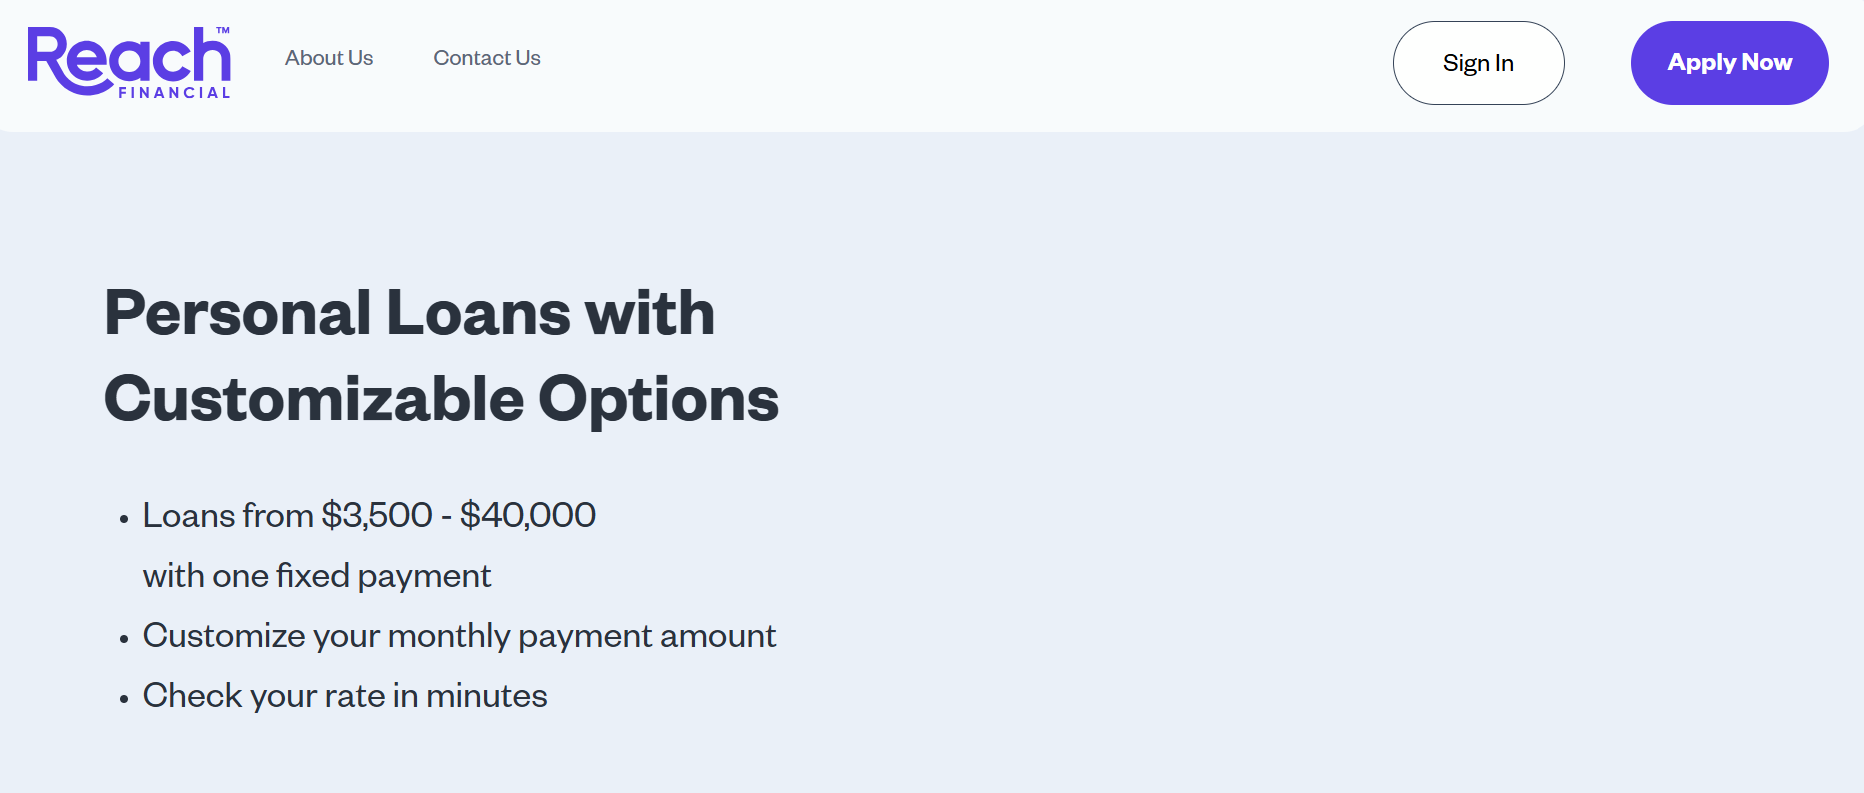Open the About Us page
The image size is (1864, 793).
click(x=329, y=58)
